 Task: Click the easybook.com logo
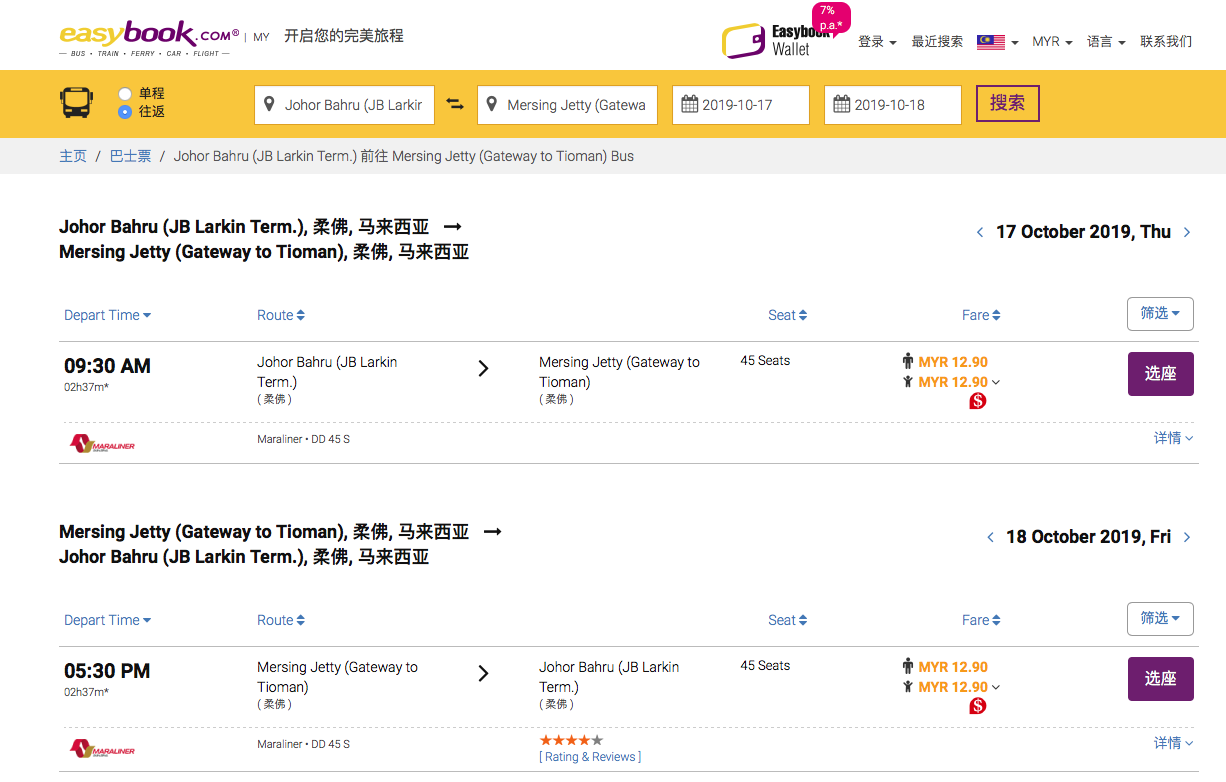[x=149, y=37]
